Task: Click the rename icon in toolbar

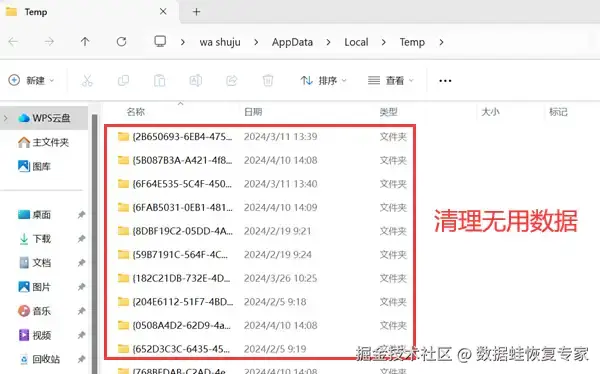Action: [196, 80]
